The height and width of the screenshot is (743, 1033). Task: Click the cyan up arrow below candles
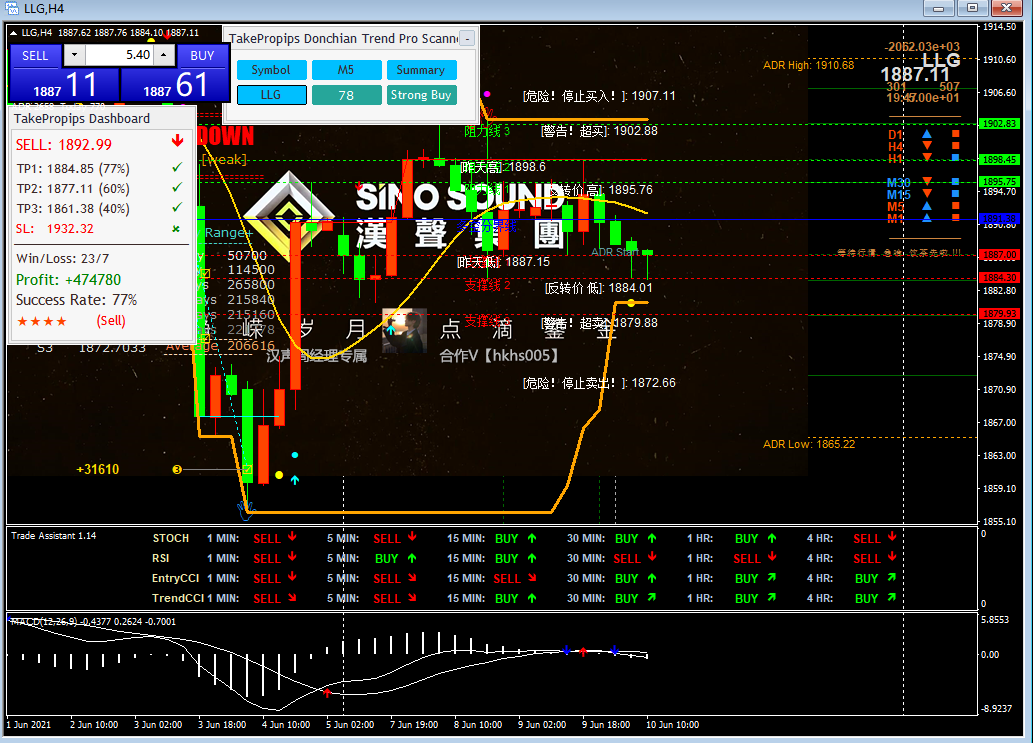pyautogui.click(x=294, y=480)
